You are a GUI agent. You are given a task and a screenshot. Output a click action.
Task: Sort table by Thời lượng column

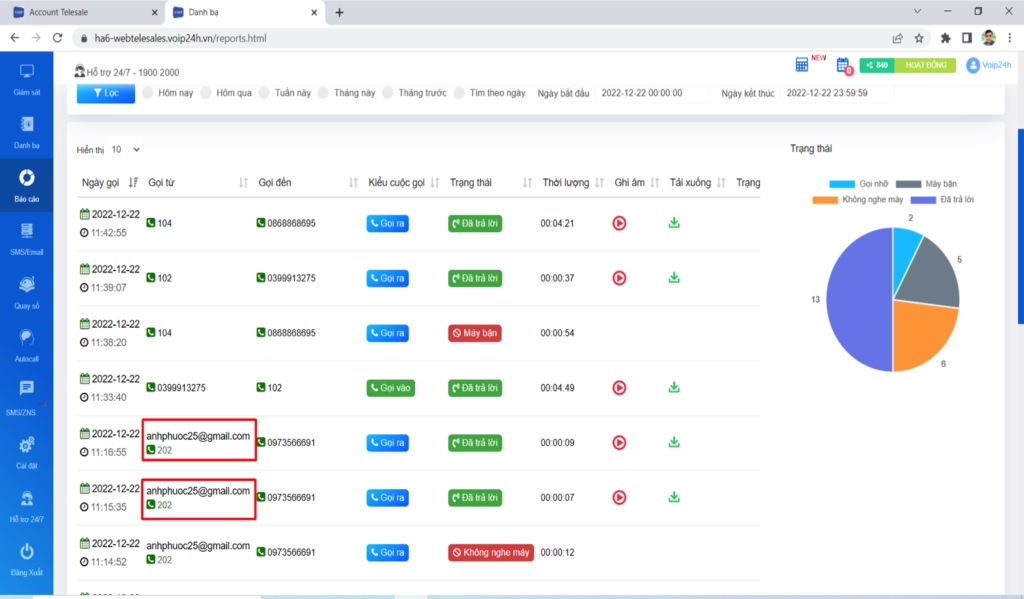pos(599,183)
